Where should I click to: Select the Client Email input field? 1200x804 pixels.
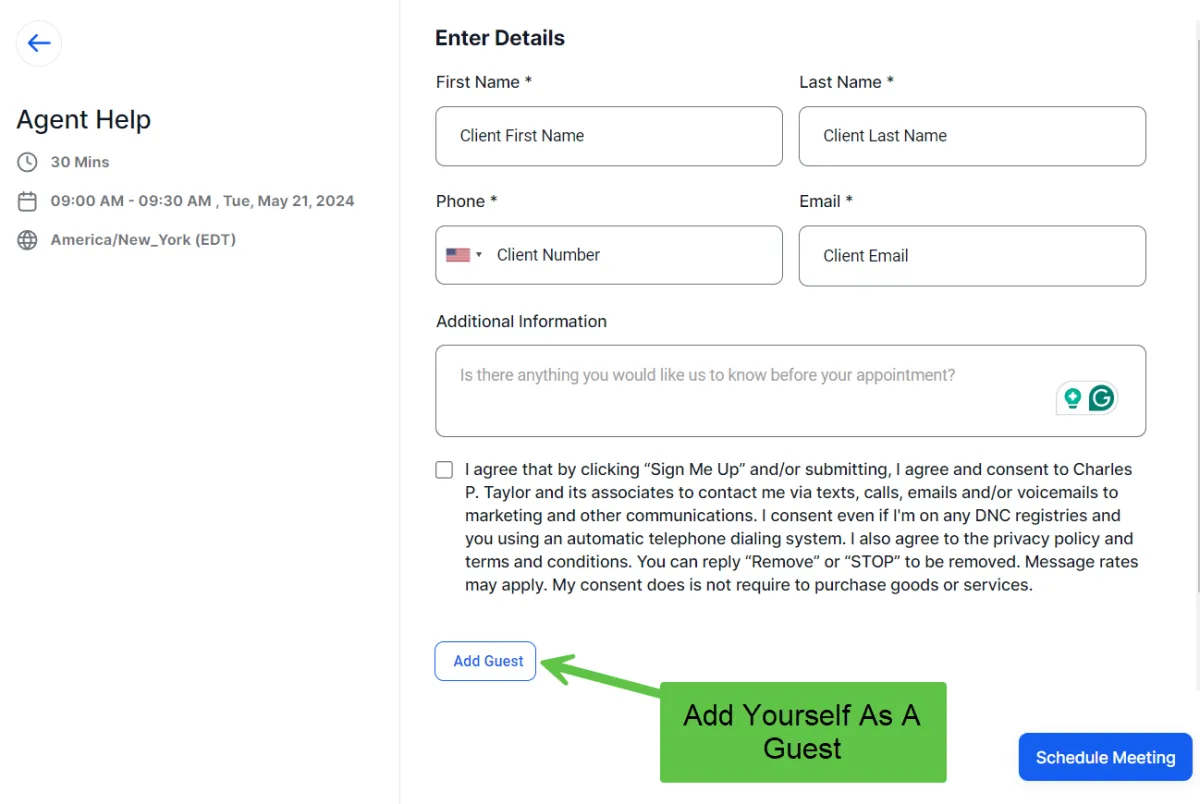(971, 255)
